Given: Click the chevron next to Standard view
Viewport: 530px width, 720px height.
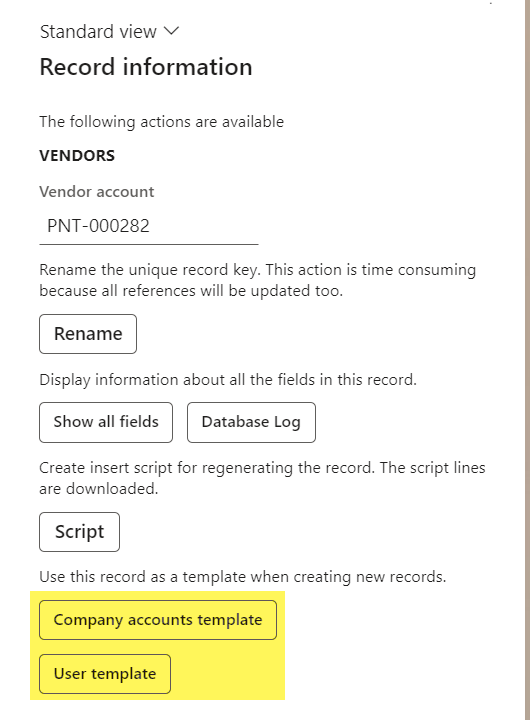Looking at the screenshot, I should tap(171, 31).
